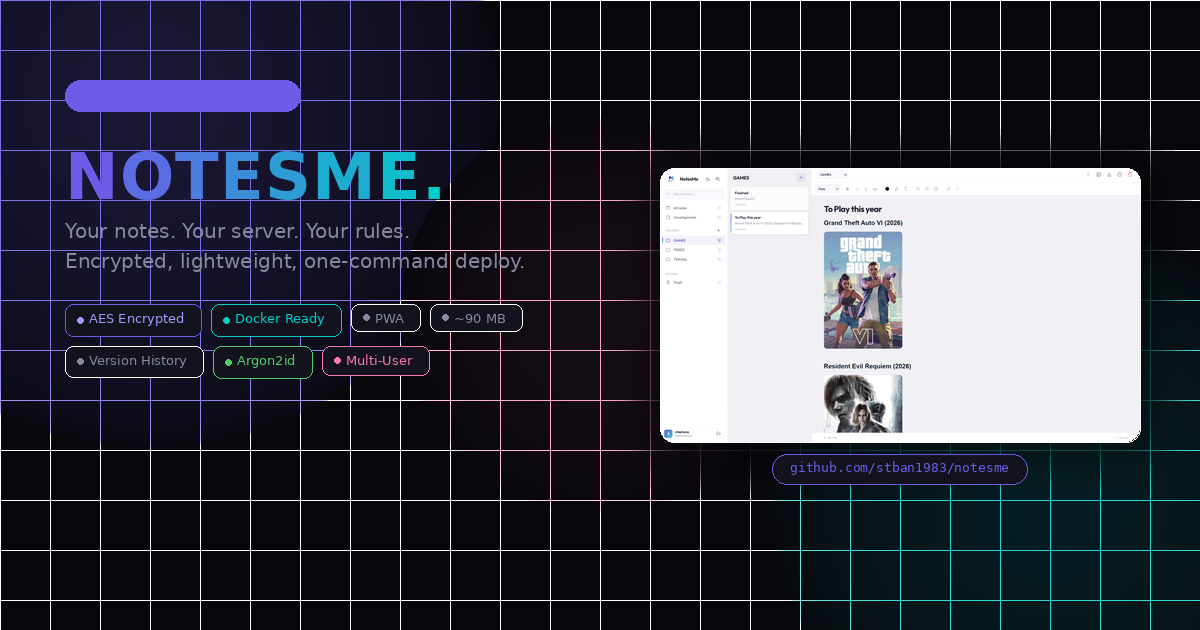Open the Uncategorized notes list
Image resolution: width=1200 pixels, height=630 pixels.
coord(693,217)
